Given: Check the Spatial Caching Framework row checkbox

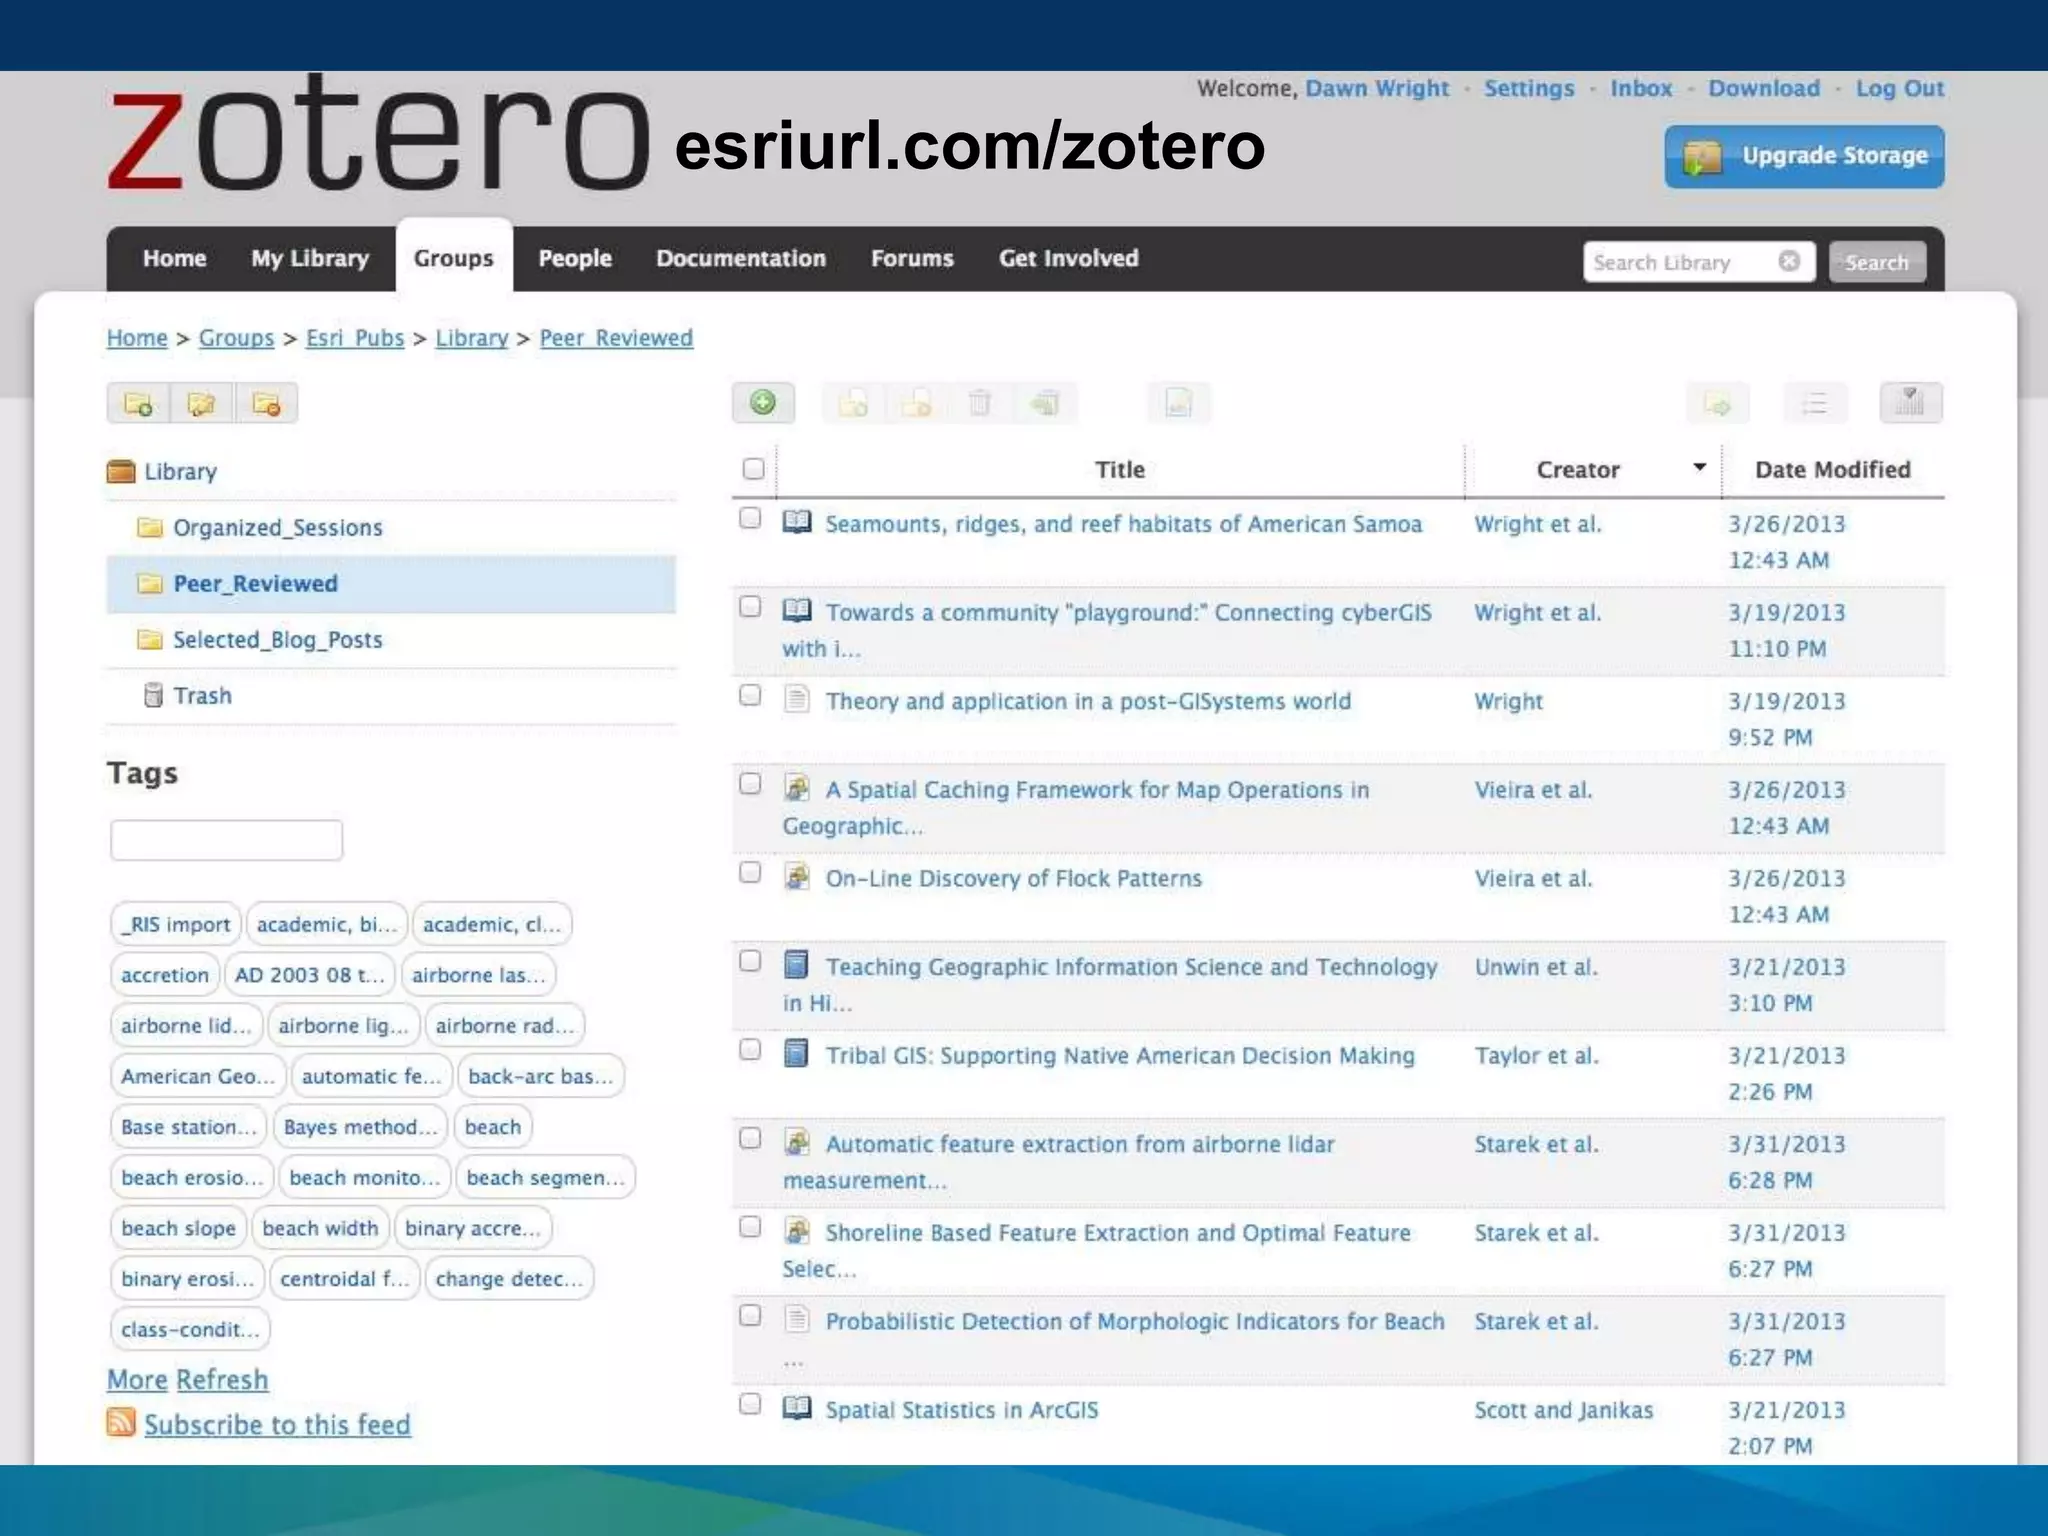Looking at the screenshot, I should (750, 784).
